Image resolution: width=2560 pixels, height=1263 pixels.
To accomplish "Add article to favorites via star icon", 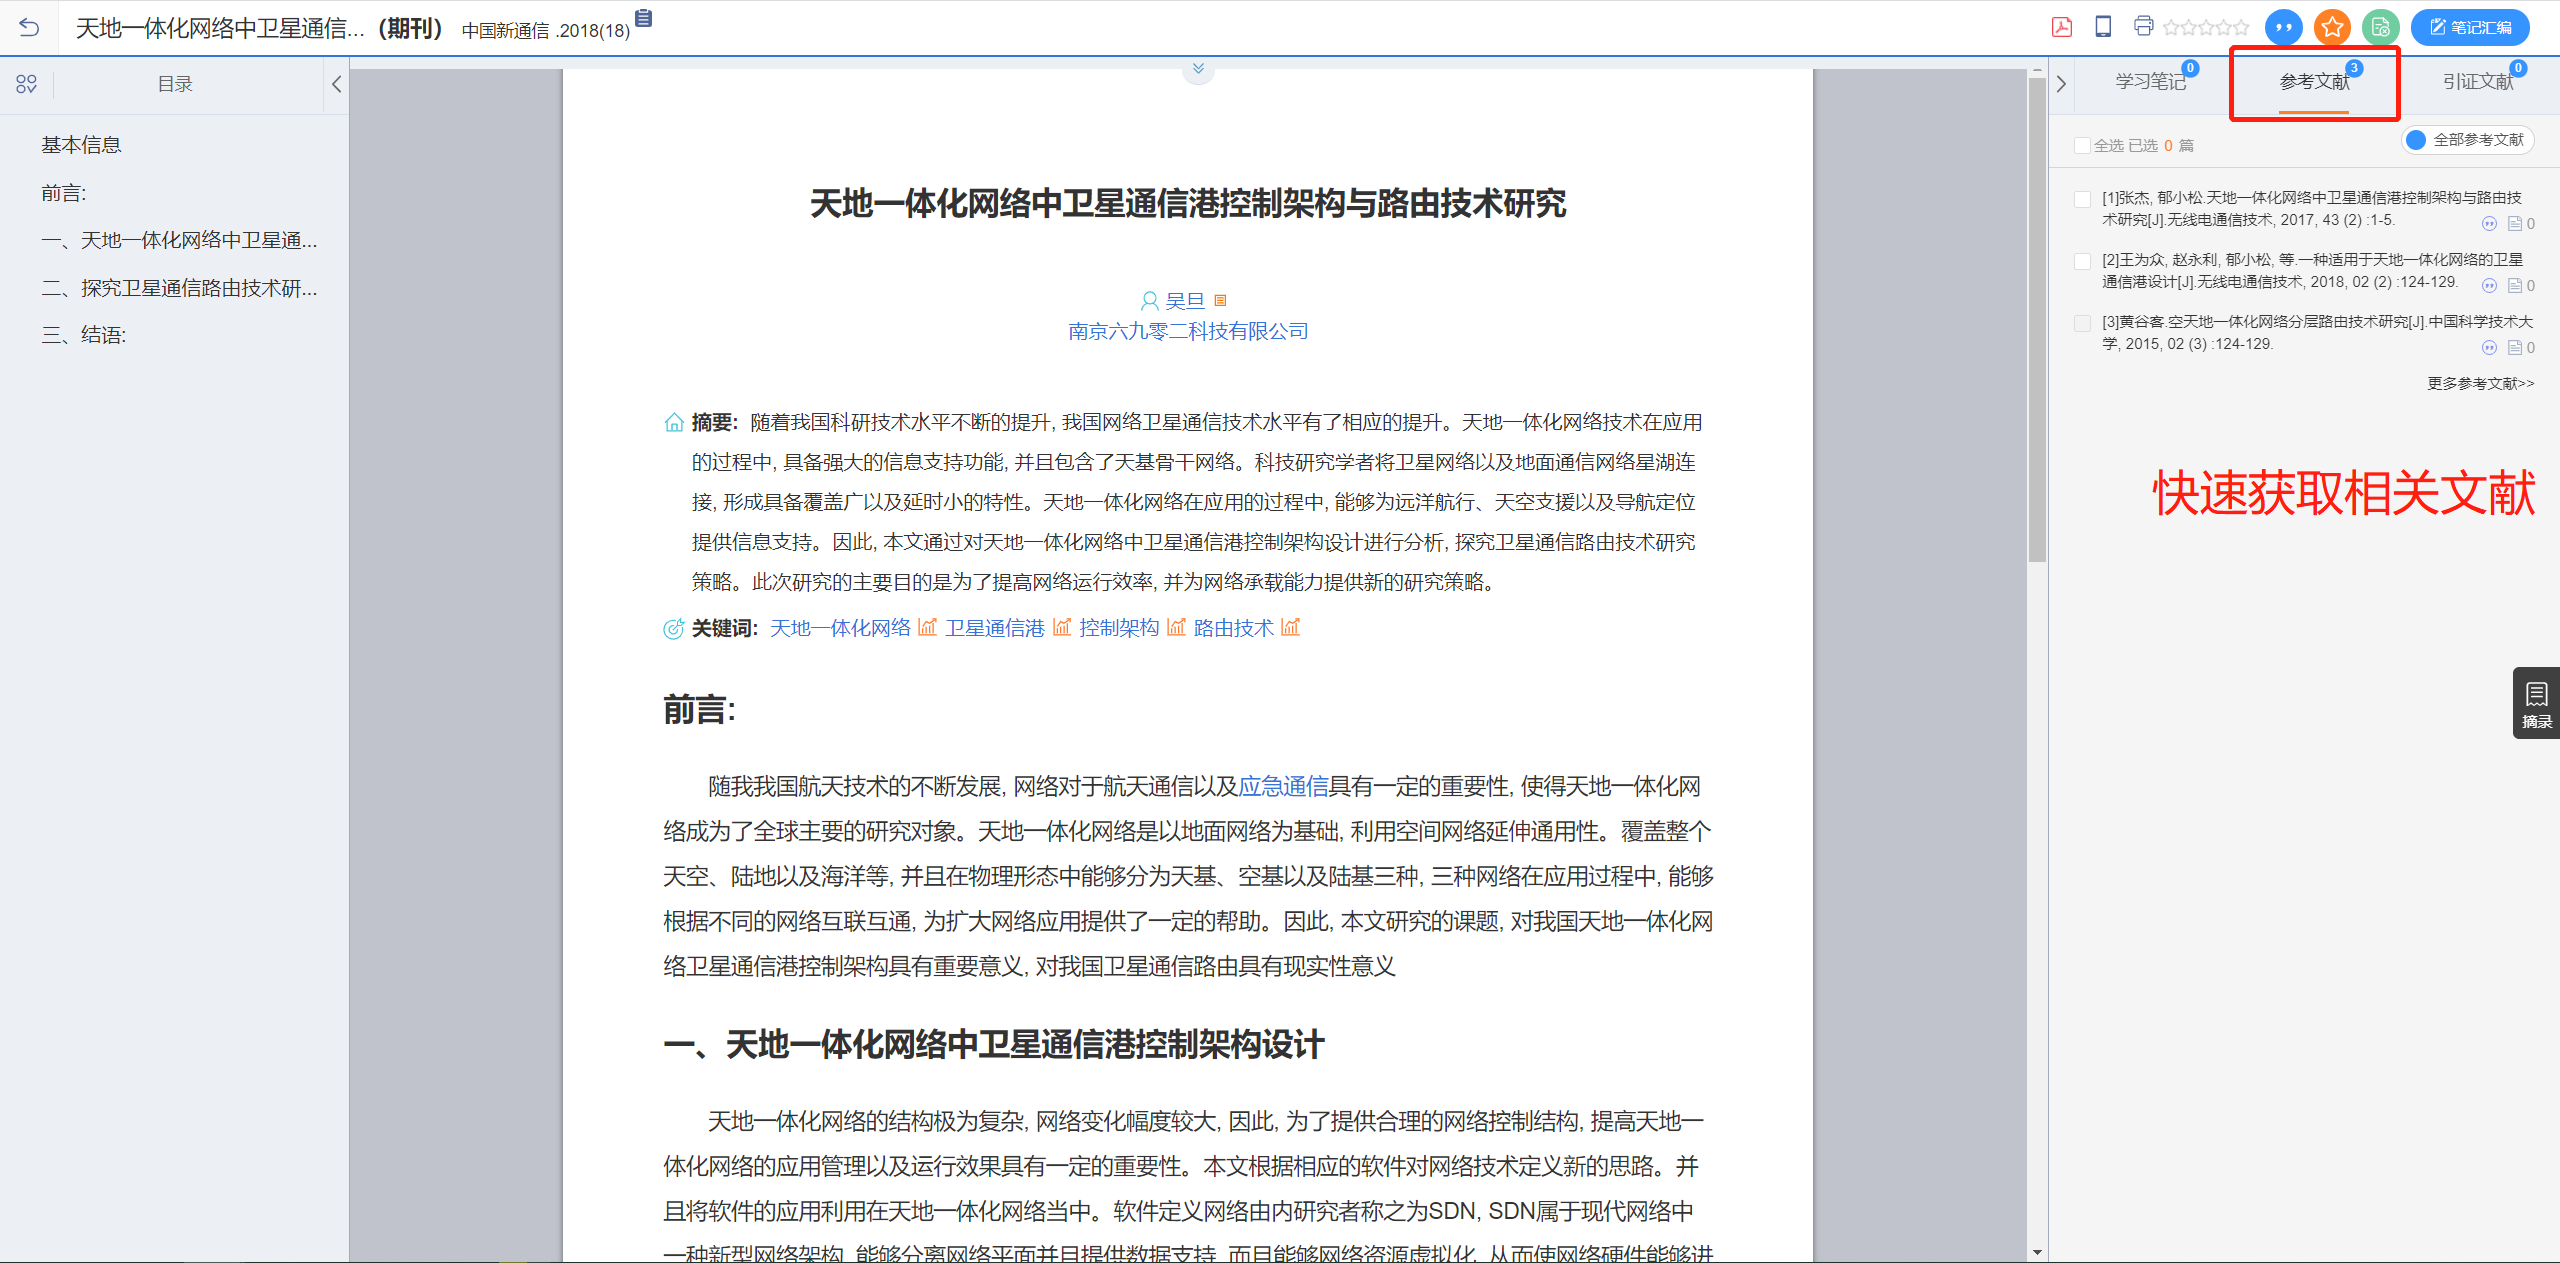I will pos(2332,27).
